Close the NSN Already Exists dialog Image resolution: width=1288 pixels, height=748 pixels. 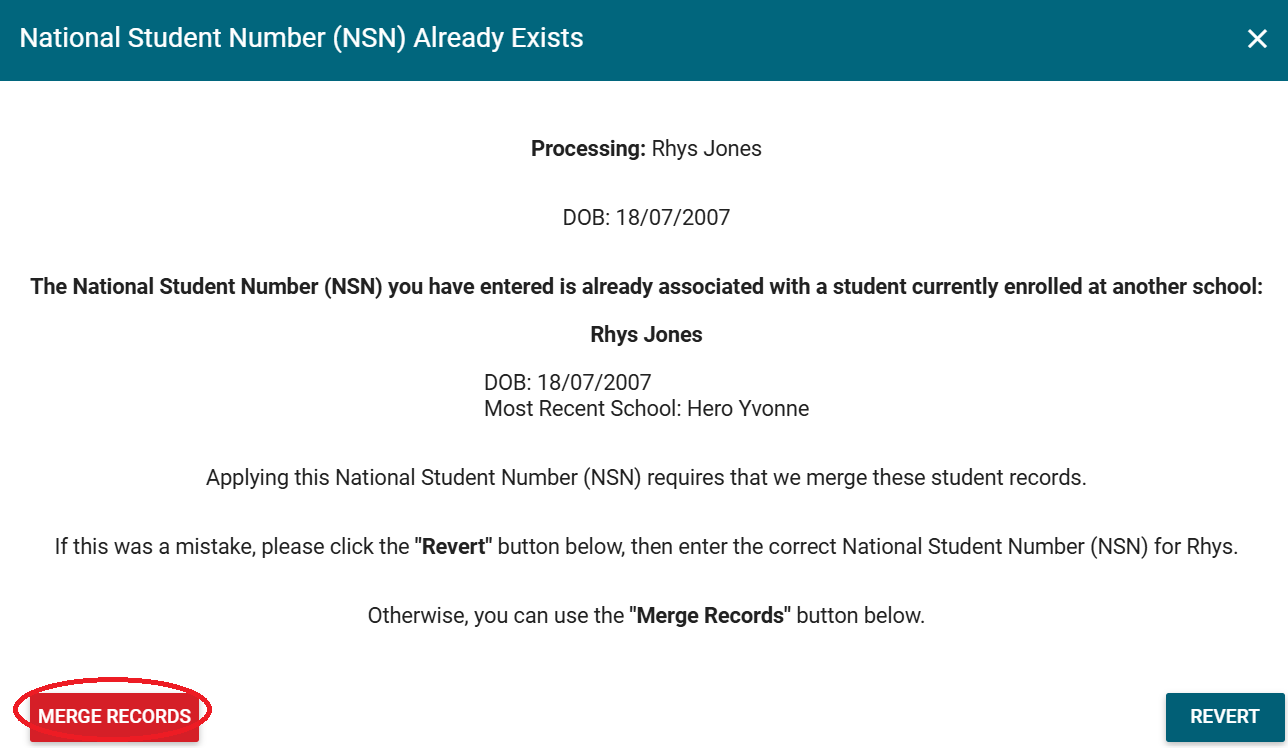coord(1257,39)
